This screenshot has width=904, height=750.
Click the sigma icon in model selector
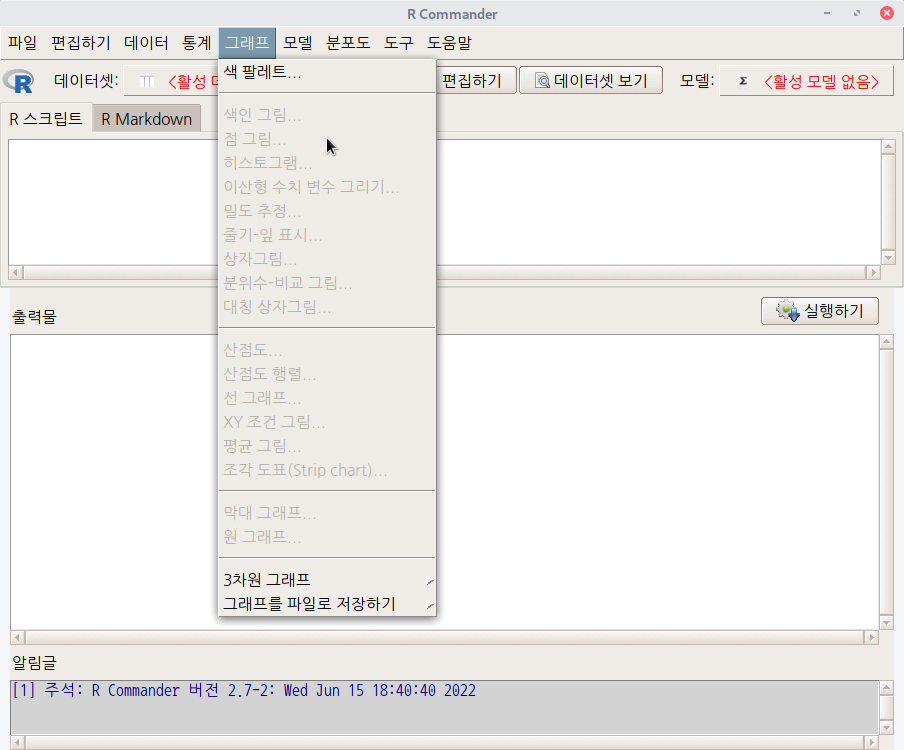tap(743, 81)
